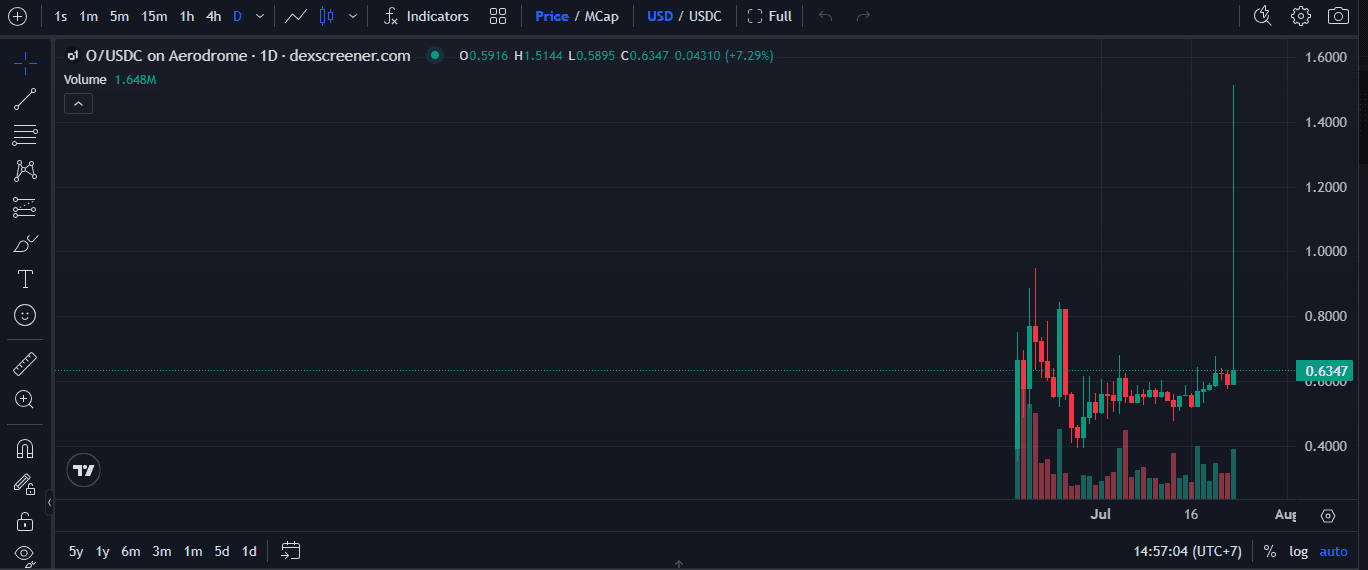Open the long position forecasting tool

coord(25,207)
